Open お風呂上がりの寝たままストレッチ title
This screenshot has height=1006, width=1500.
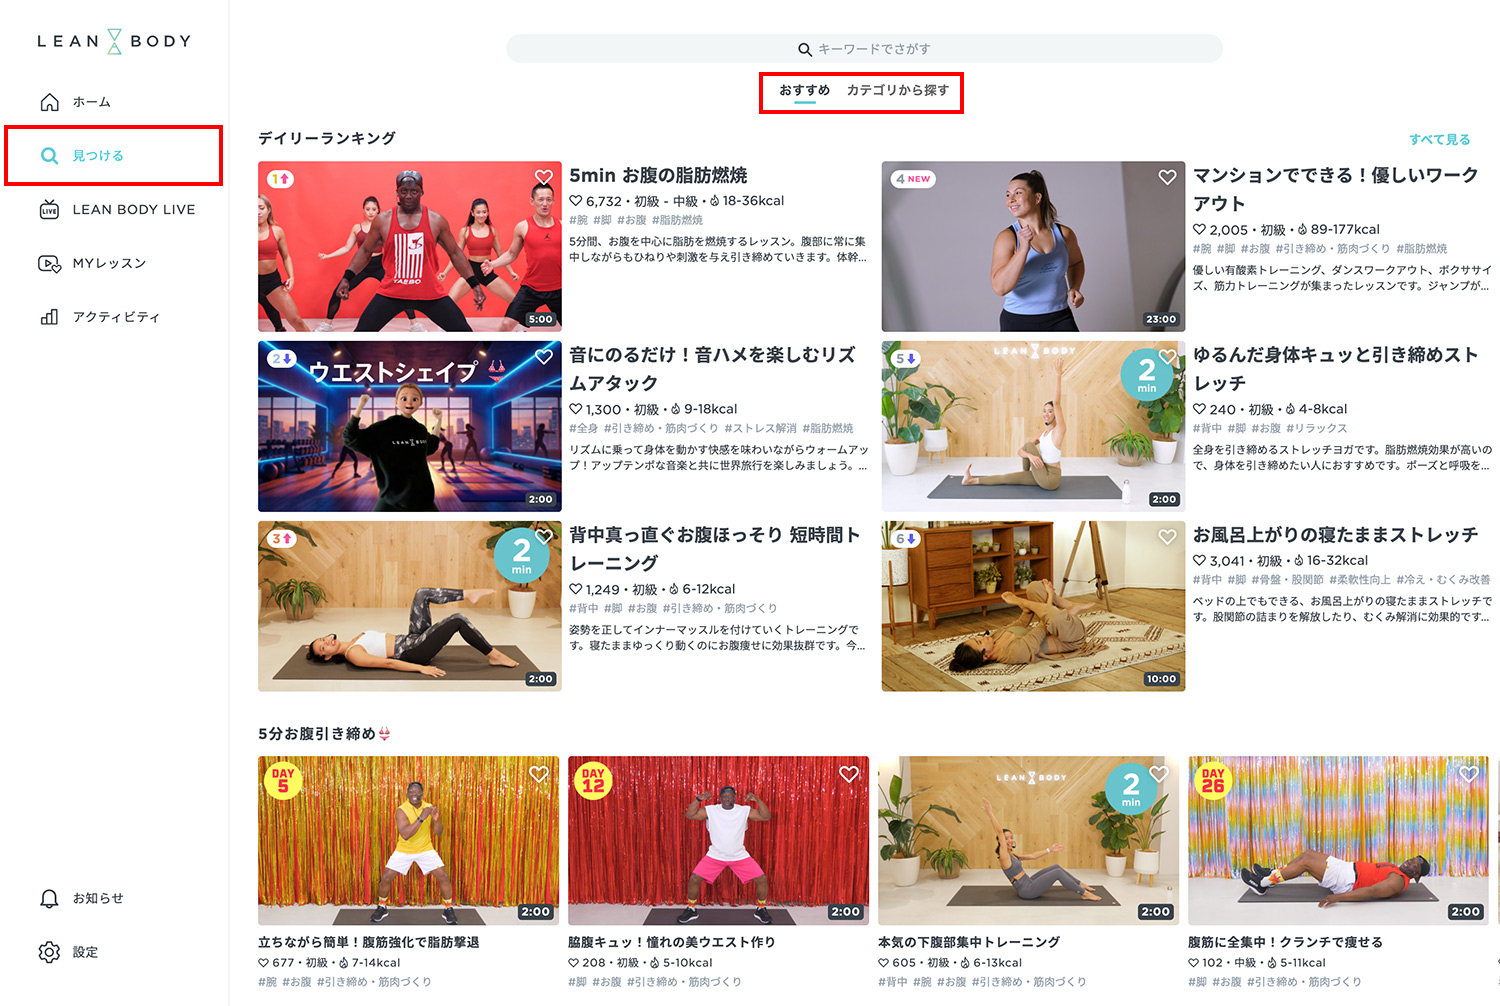[1335, 535]
